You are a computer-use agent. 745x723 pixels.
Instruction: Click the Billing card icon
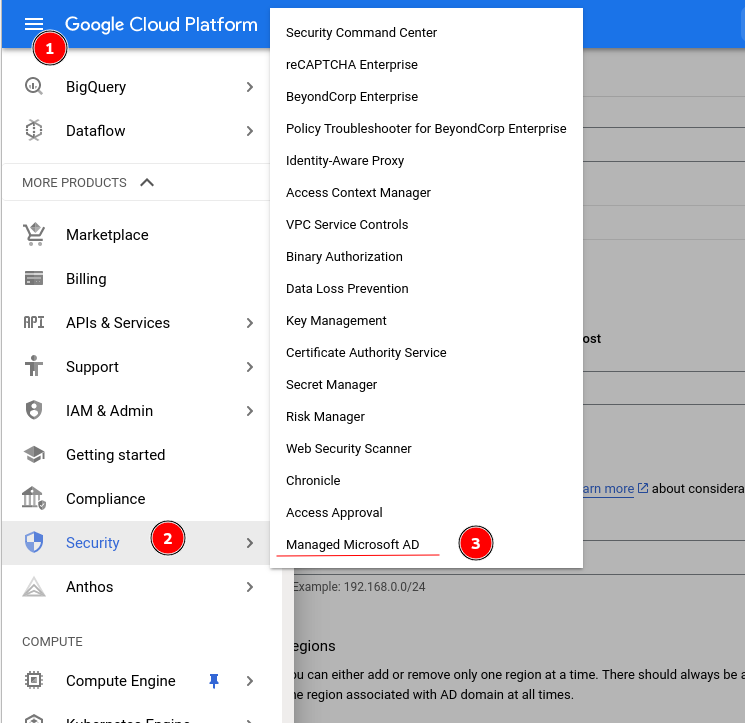click(x=34, y=278)
